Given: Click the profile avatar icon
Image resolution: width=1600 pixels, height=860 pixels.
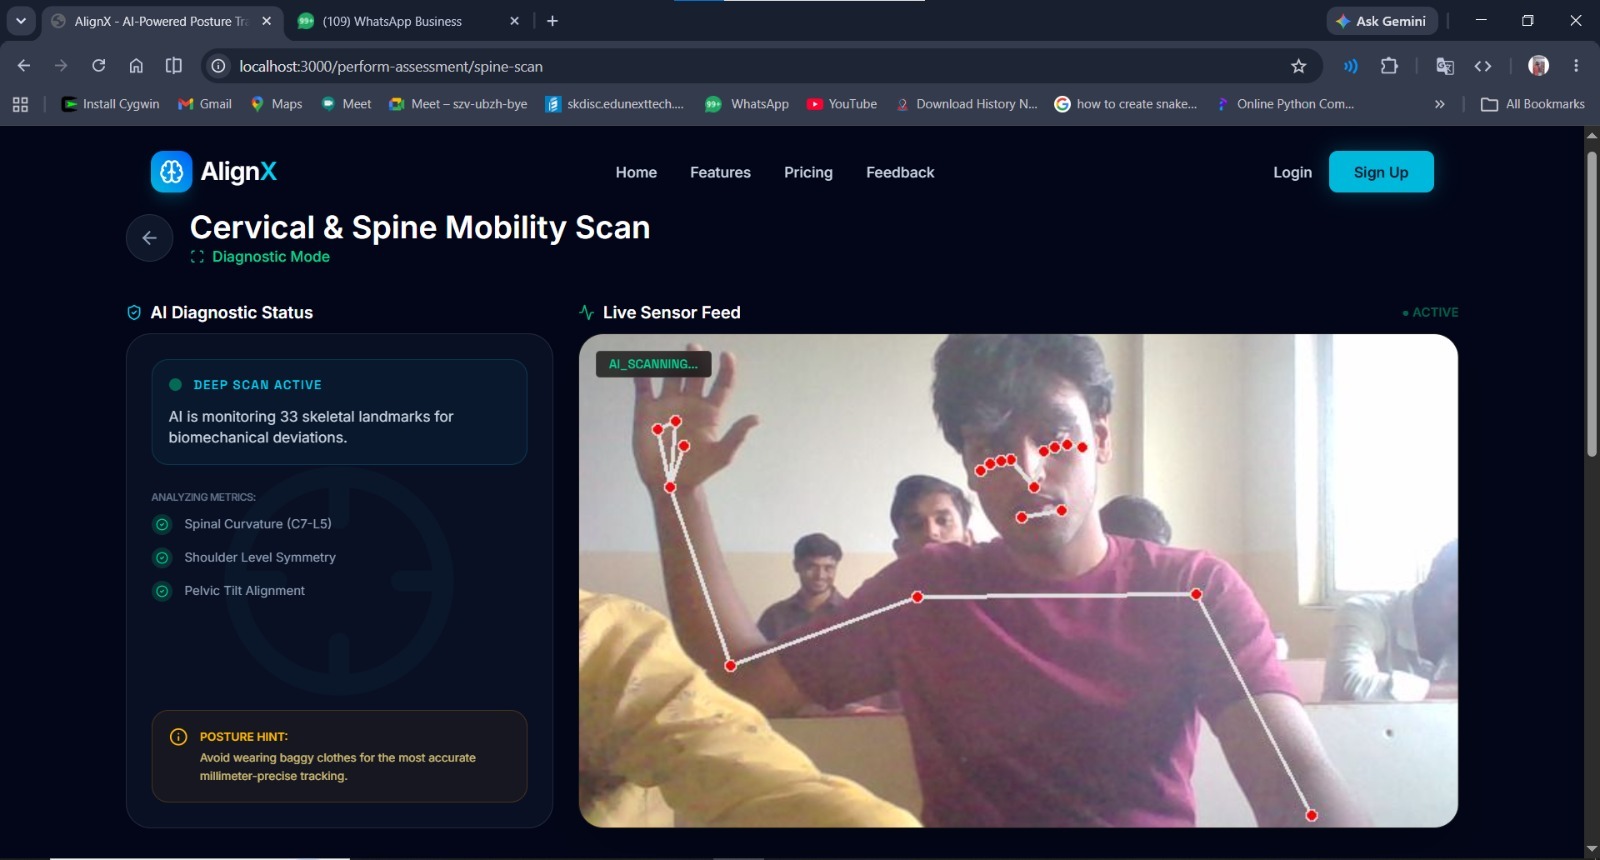Looking at the screenshot, I should (1539, 66).
